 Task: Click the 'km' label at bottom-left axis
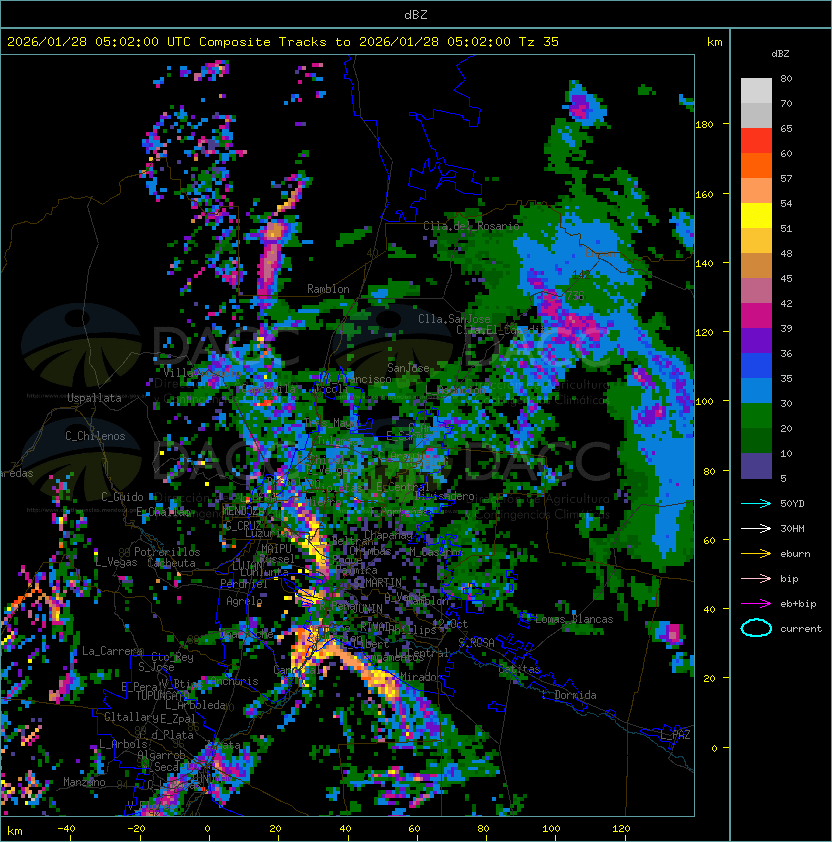15,831
